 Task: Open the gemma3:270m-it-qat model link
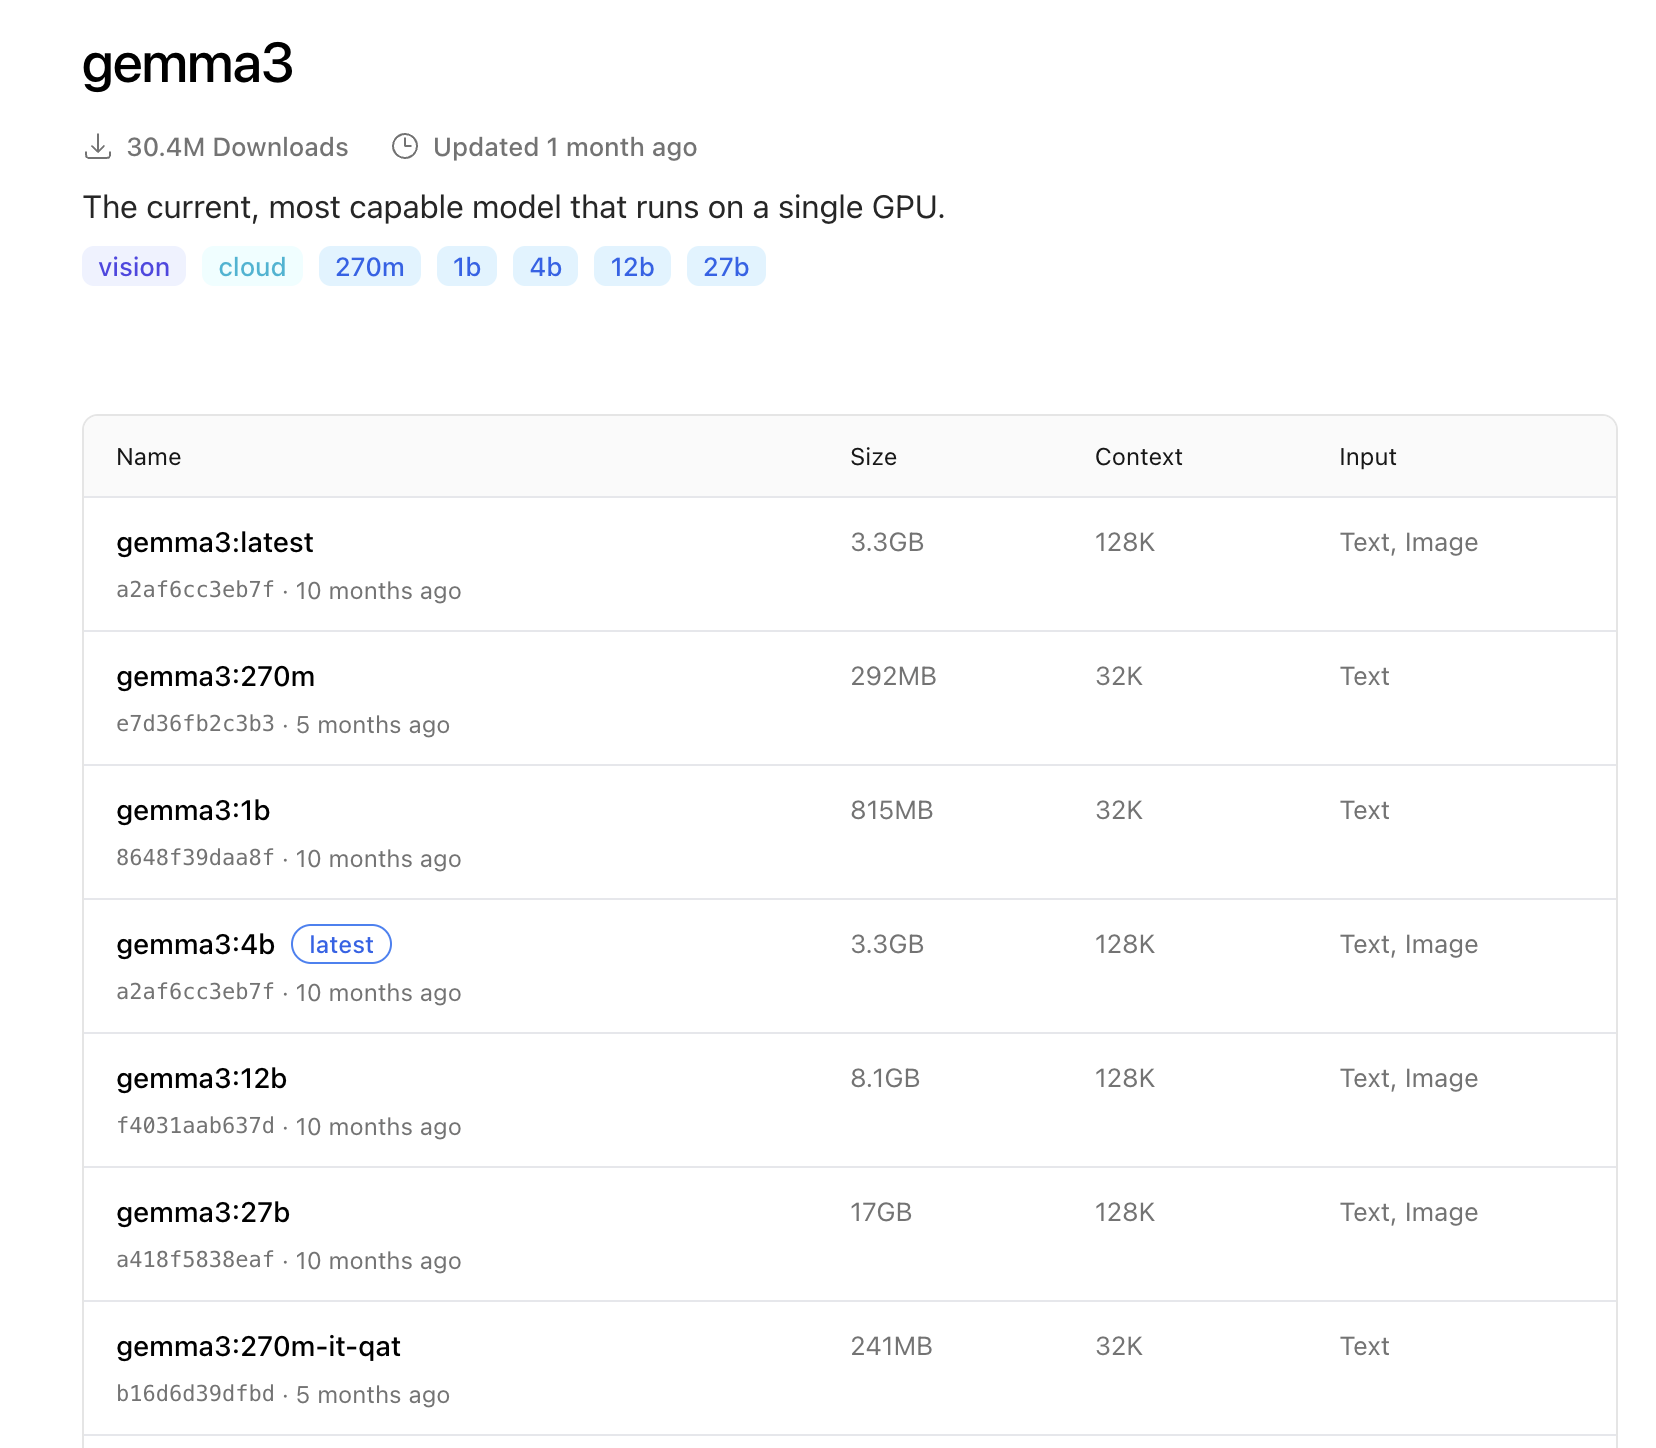(258, 1346)
